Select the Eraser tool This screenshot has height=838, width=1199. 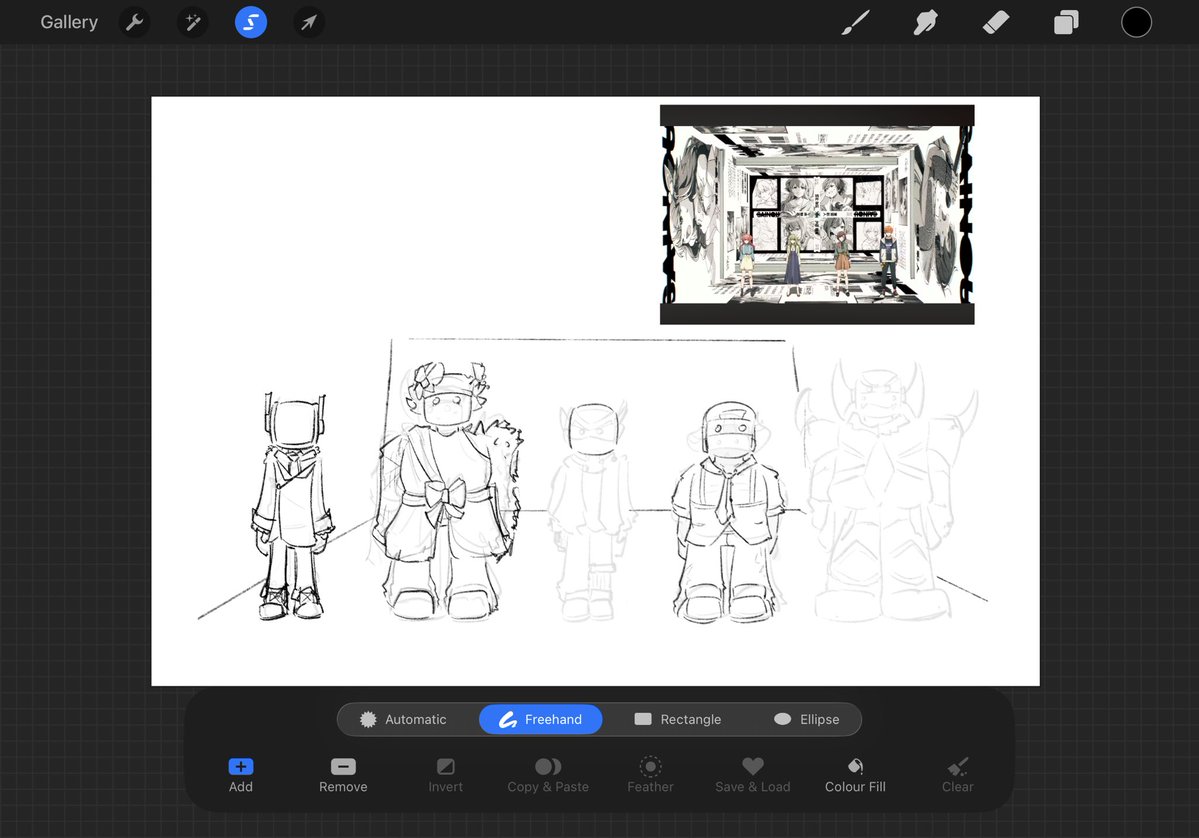(x=996, y=22)
